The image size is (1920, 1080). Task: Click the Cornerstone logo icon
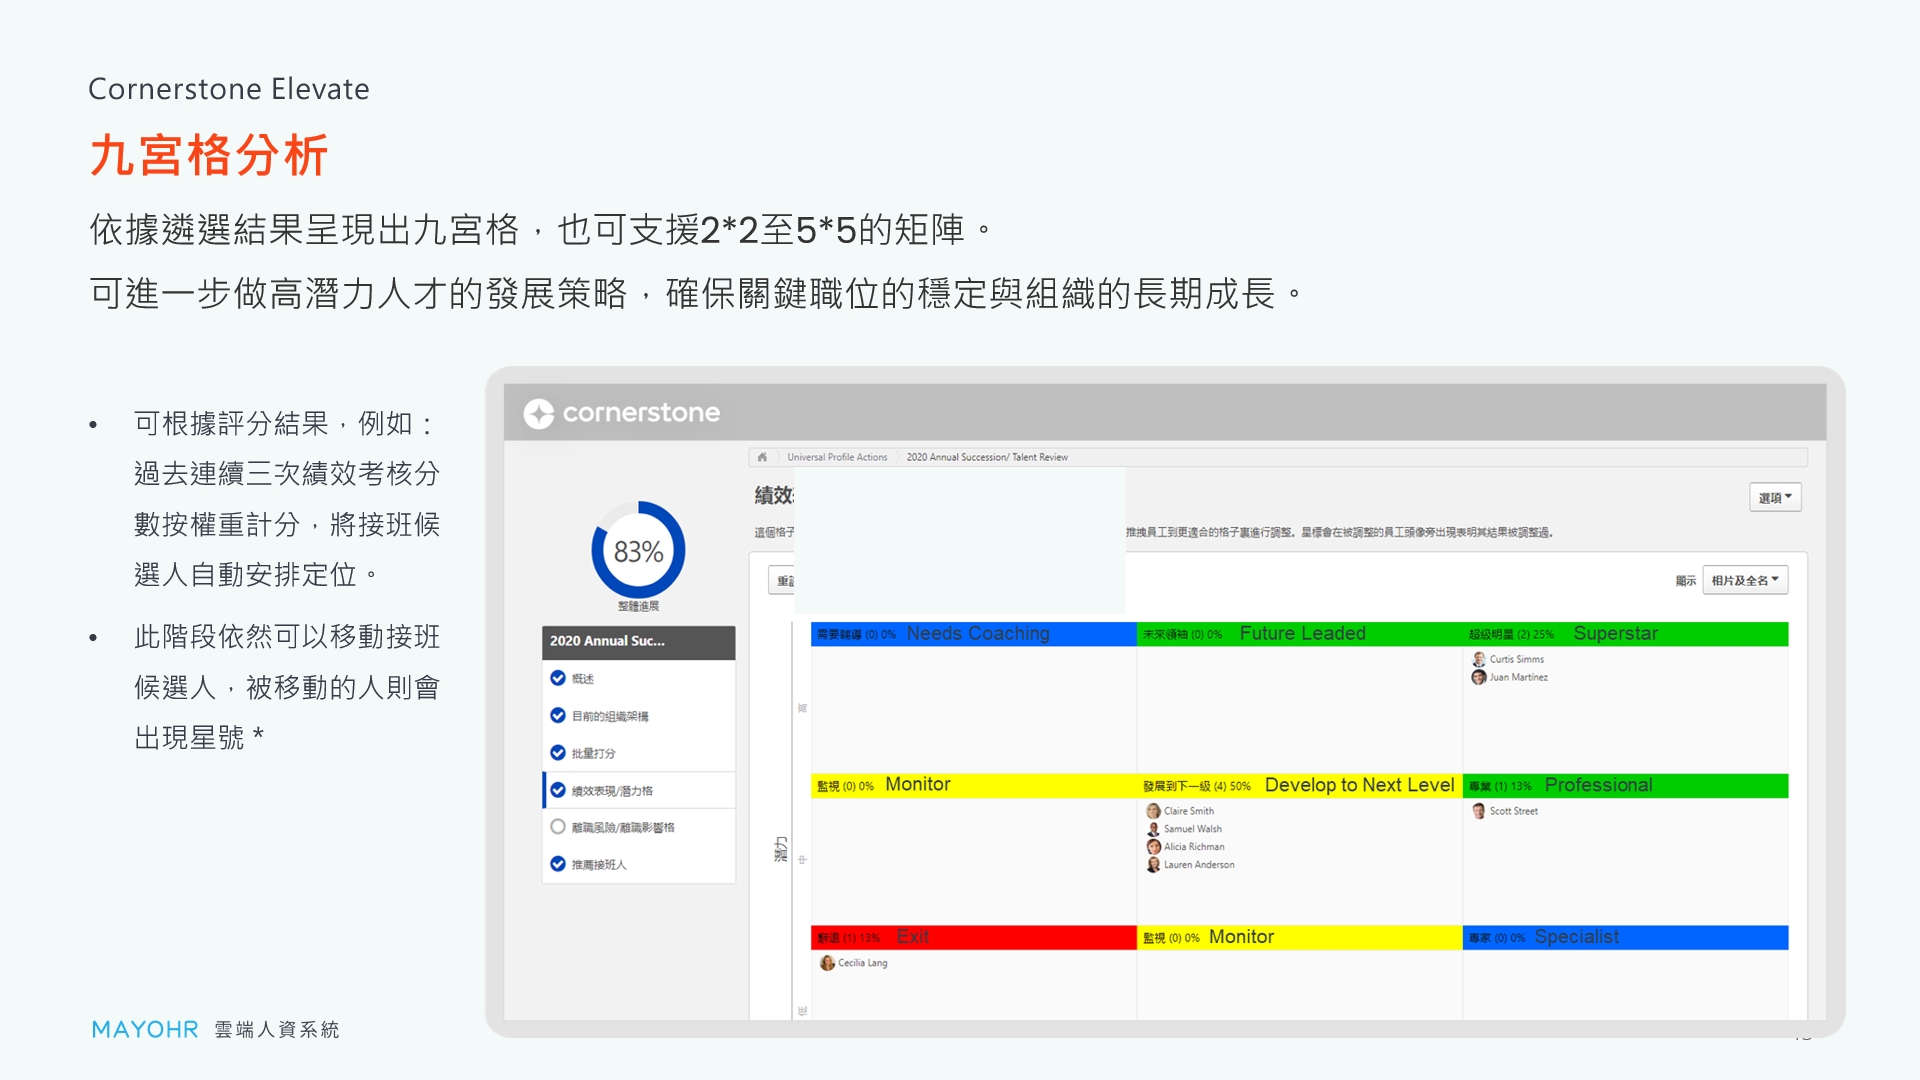538,413
